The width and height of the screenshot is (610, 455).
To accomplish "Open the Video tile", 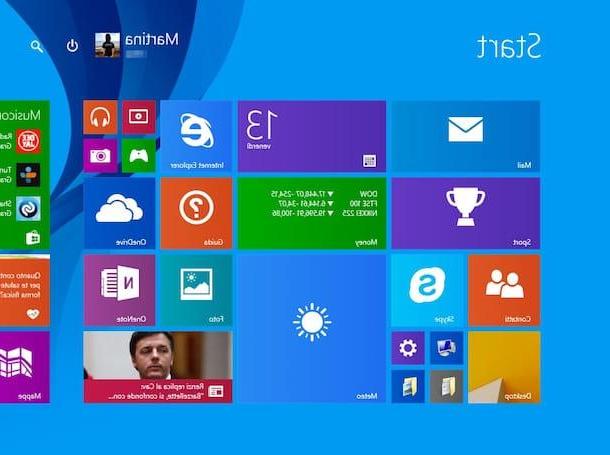I will pyautogui.click(x=138, y=117).
